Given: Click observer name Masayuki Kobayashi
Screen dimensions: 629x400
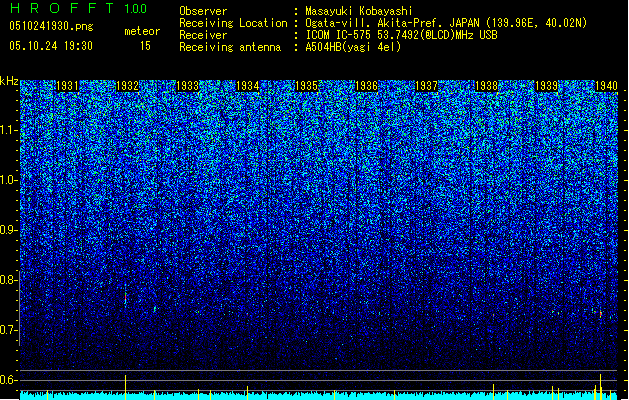Looking at the screenshot, I should (x=359, y=11).
